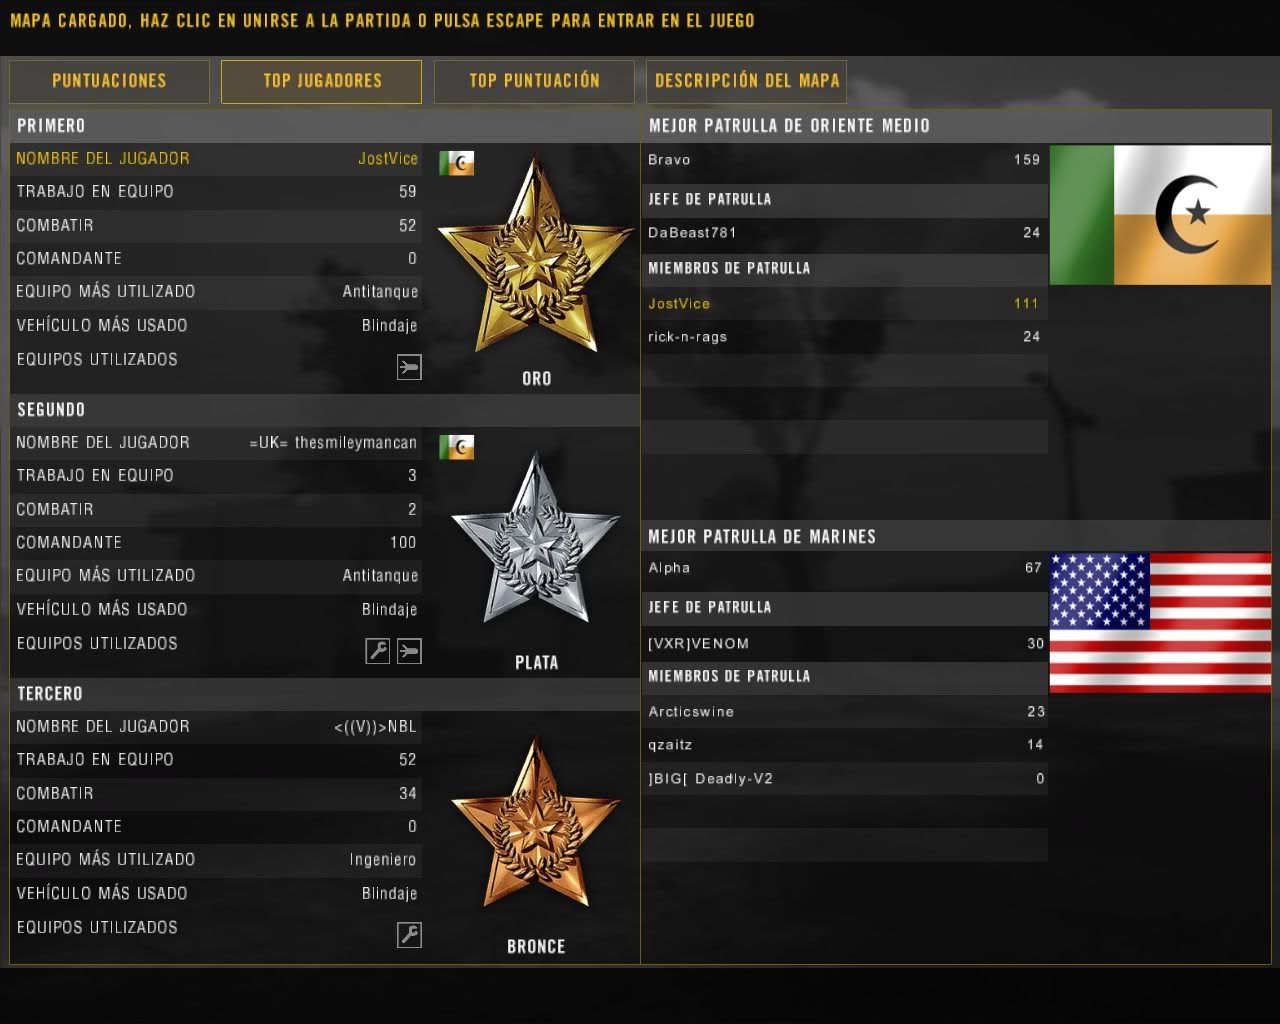Viewport: 1280px width, 1024px height.
Task: Click player name <((V))>NBL under Tercero
Action: (x=375, y=727)
